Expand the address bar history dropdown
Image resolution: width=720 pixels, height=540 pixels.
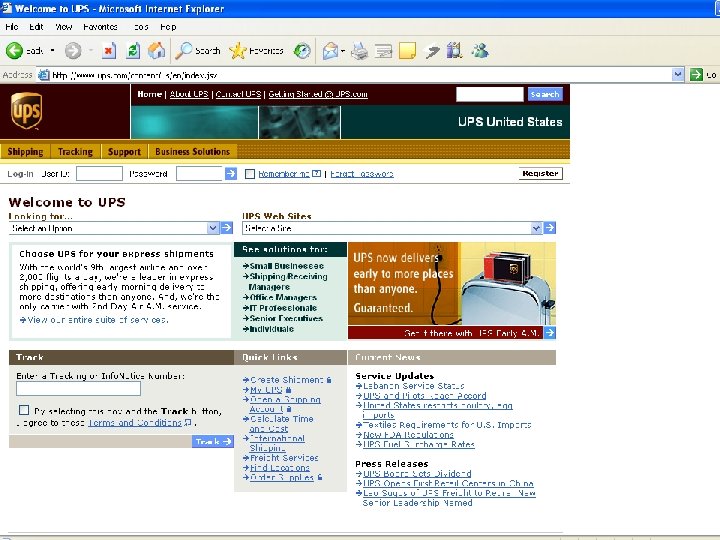(x=678, y=74)
